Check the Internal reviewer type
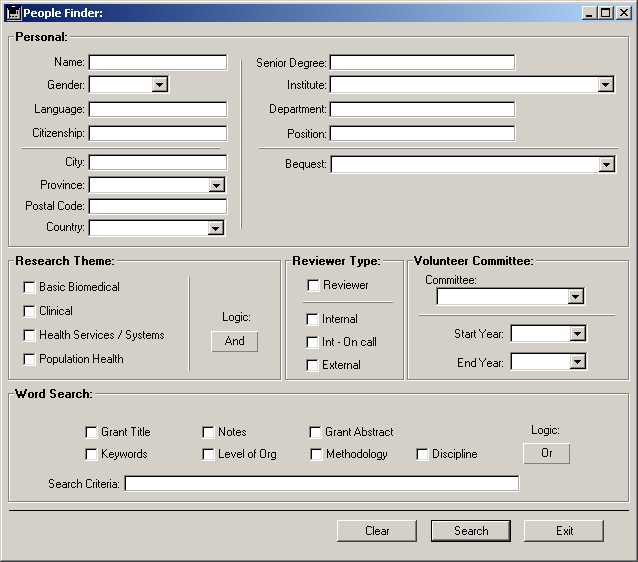This screenshot has height=562, width=638. click(312, 319)
